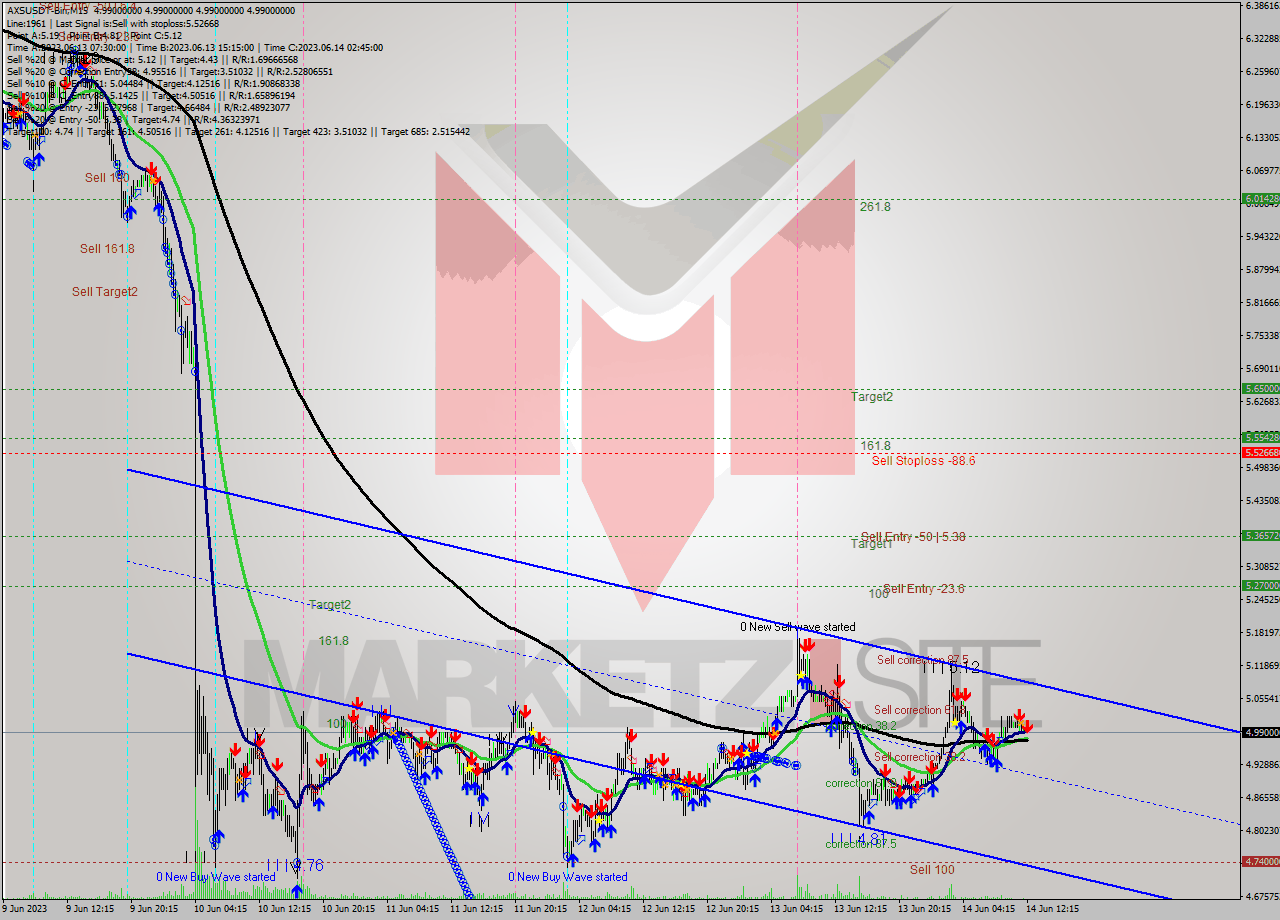
Task: Click the '14 Jun 04:15' time label
Action: (x=989, y=909)
